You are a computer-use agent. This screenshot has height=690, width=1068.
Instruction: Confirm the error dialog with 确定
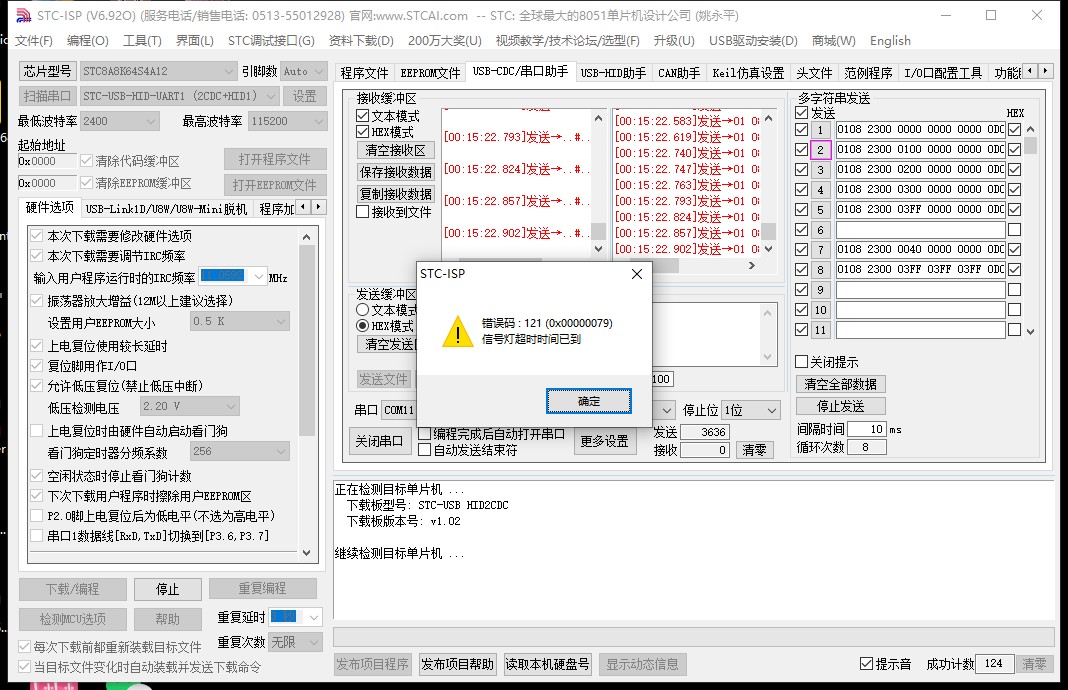tap(588, 401)
